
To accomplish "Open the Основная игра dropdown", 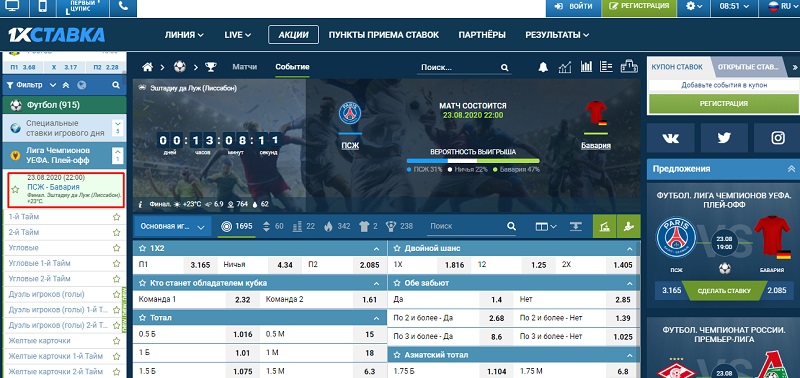I will coord(172,226).
